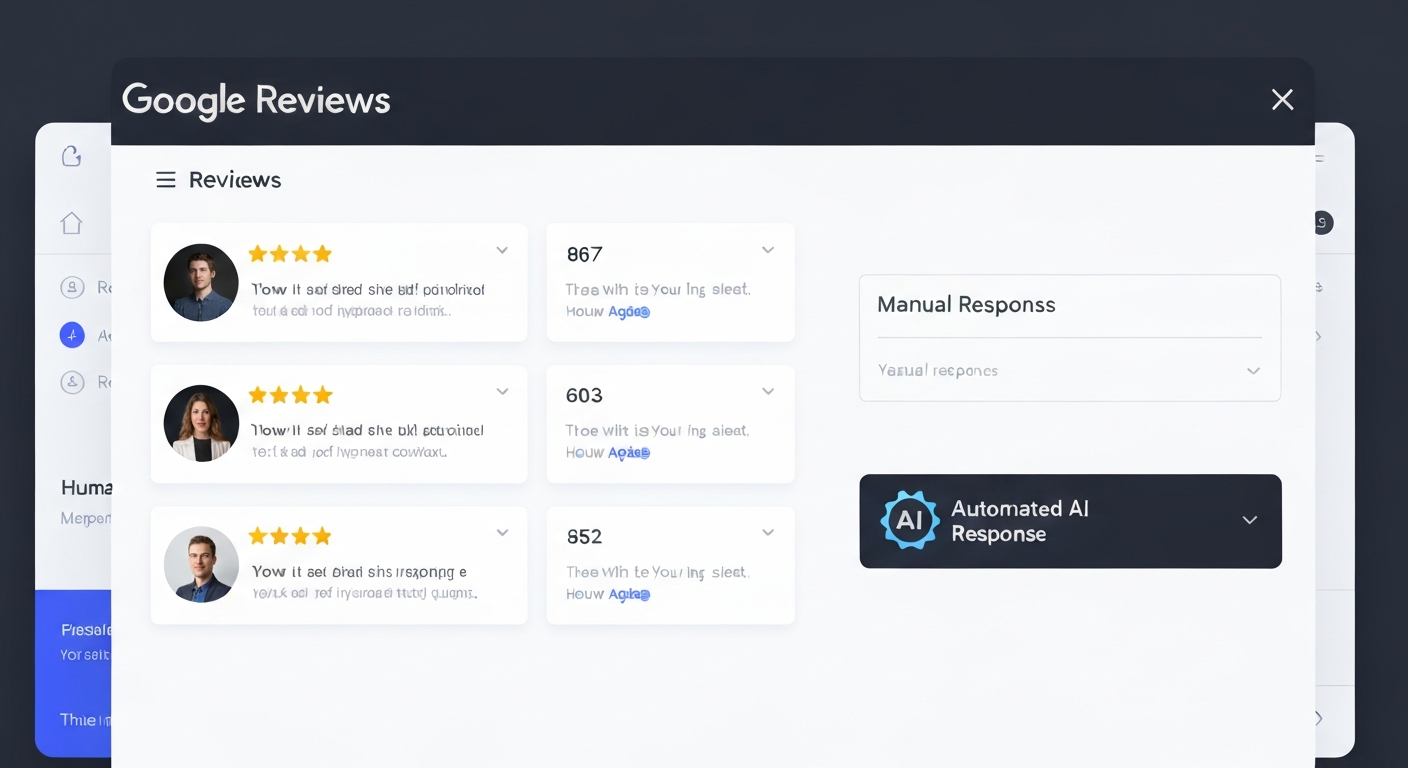Close the Google Reviews dialog
The image size is (1408, 768).
(1282, 100)
